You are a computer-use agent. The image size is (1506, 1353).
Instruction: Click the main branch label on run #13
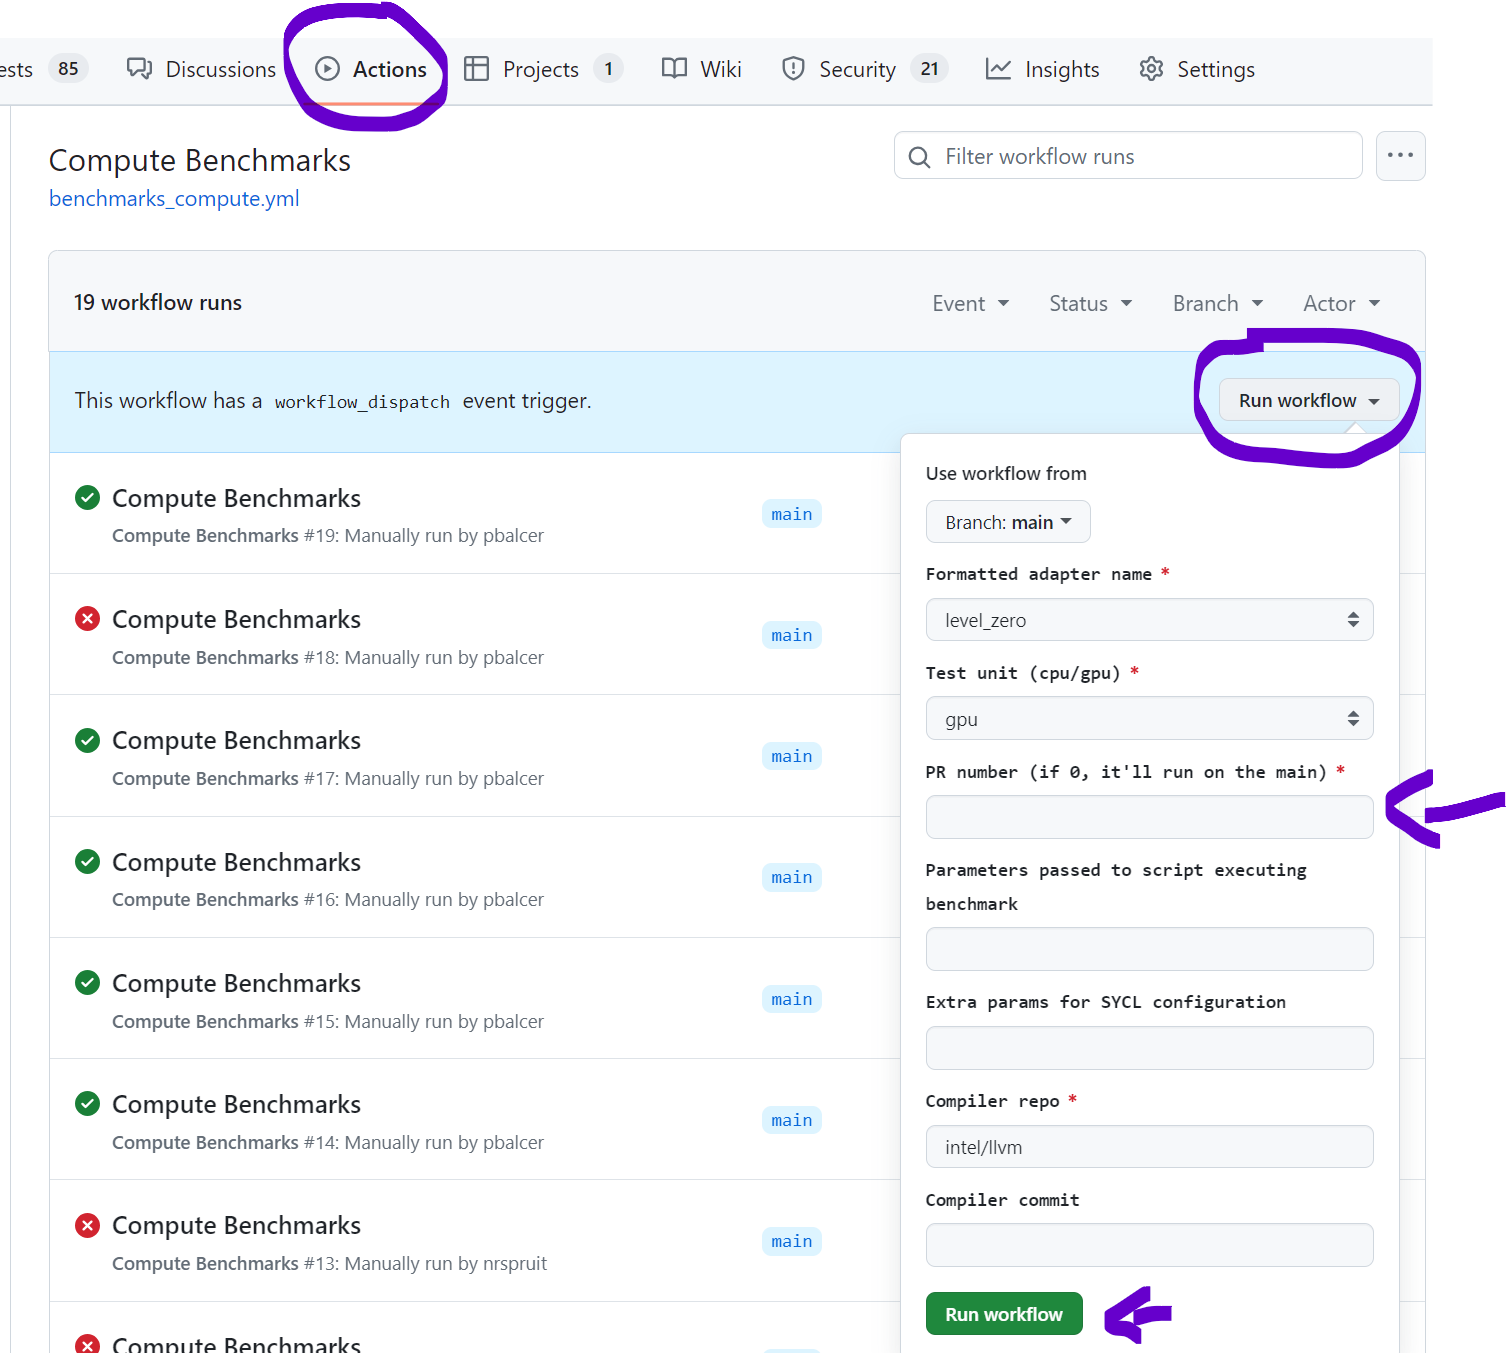pyautogui.click(x=792, y=1241)
